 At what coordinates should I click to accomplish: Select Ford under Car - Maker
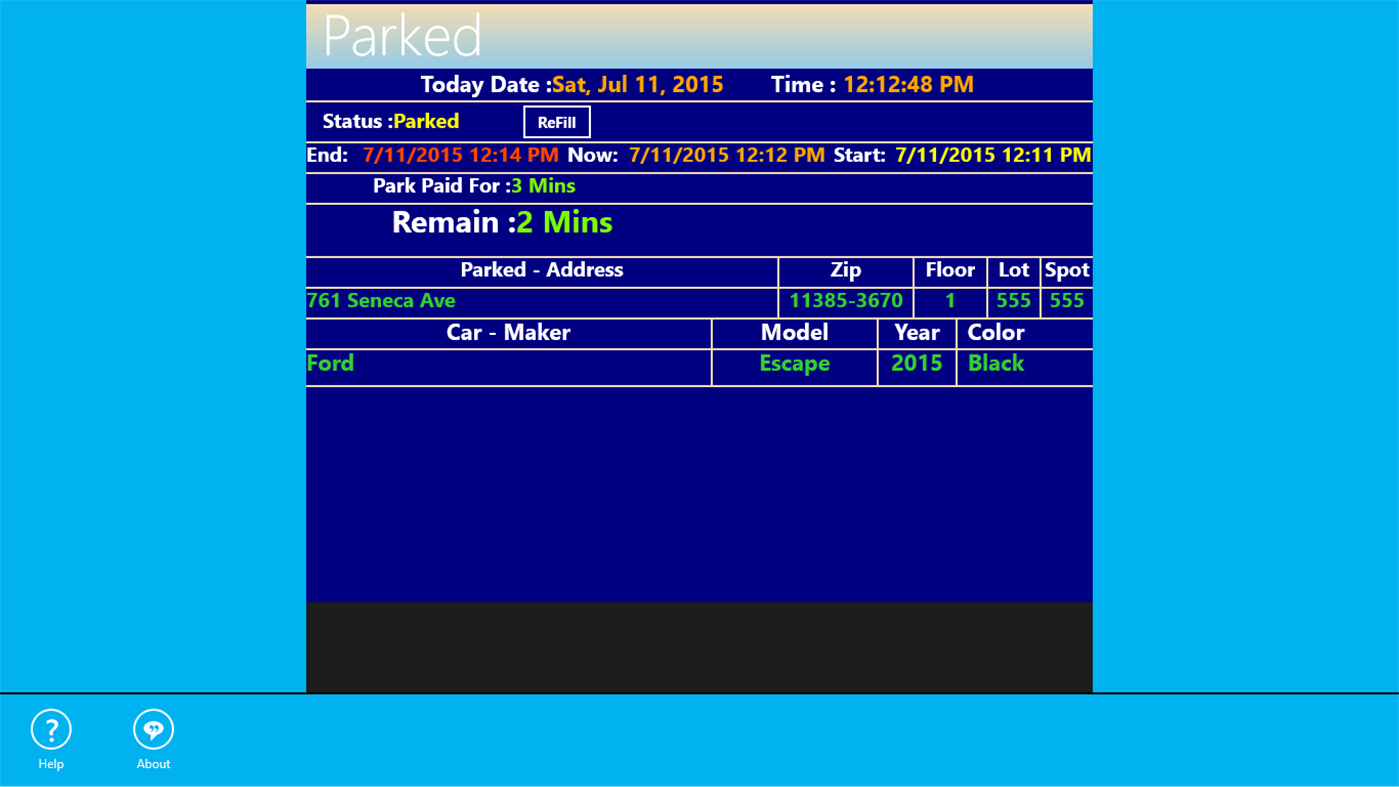[330, 363]
